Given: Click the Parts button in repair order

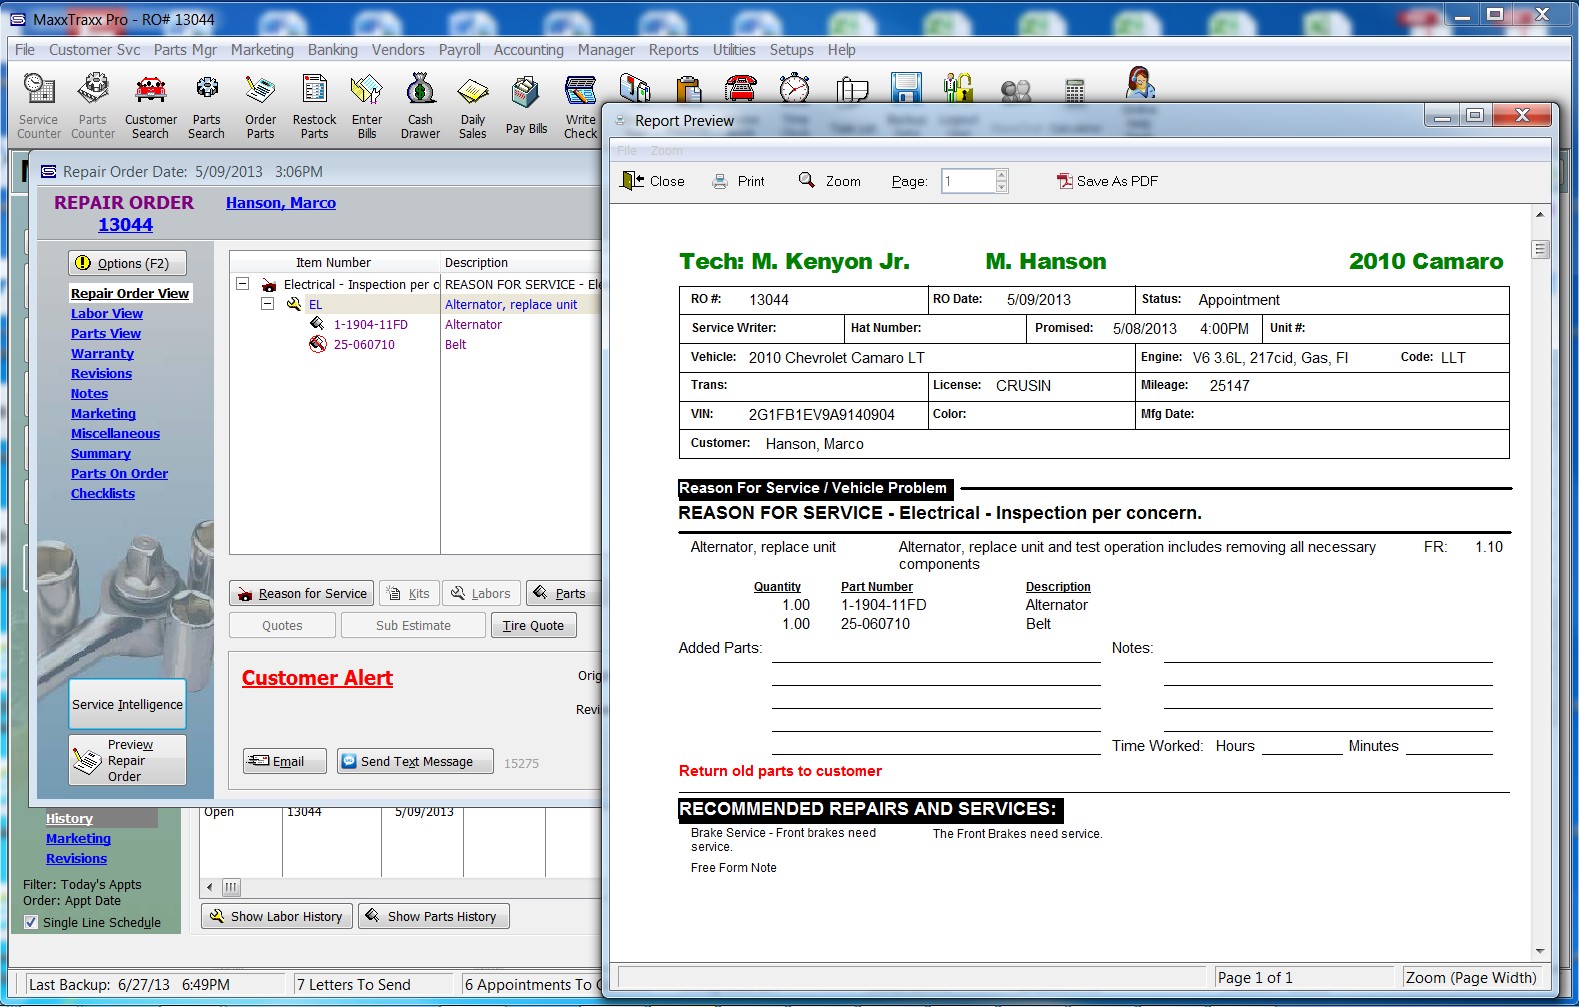Looking at the screenshot, I should 563,593.
